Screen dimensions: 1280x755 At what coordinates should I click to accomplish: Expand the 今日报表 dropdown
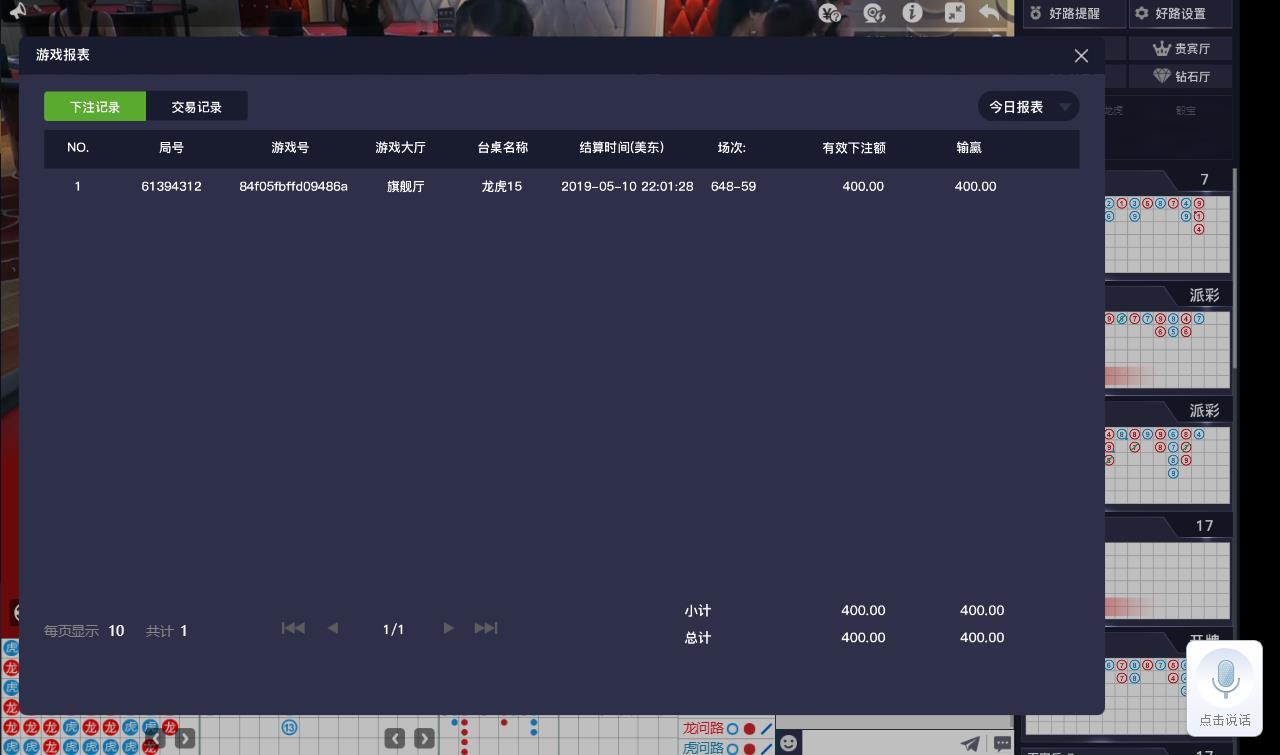click(x=1028, y=107)
